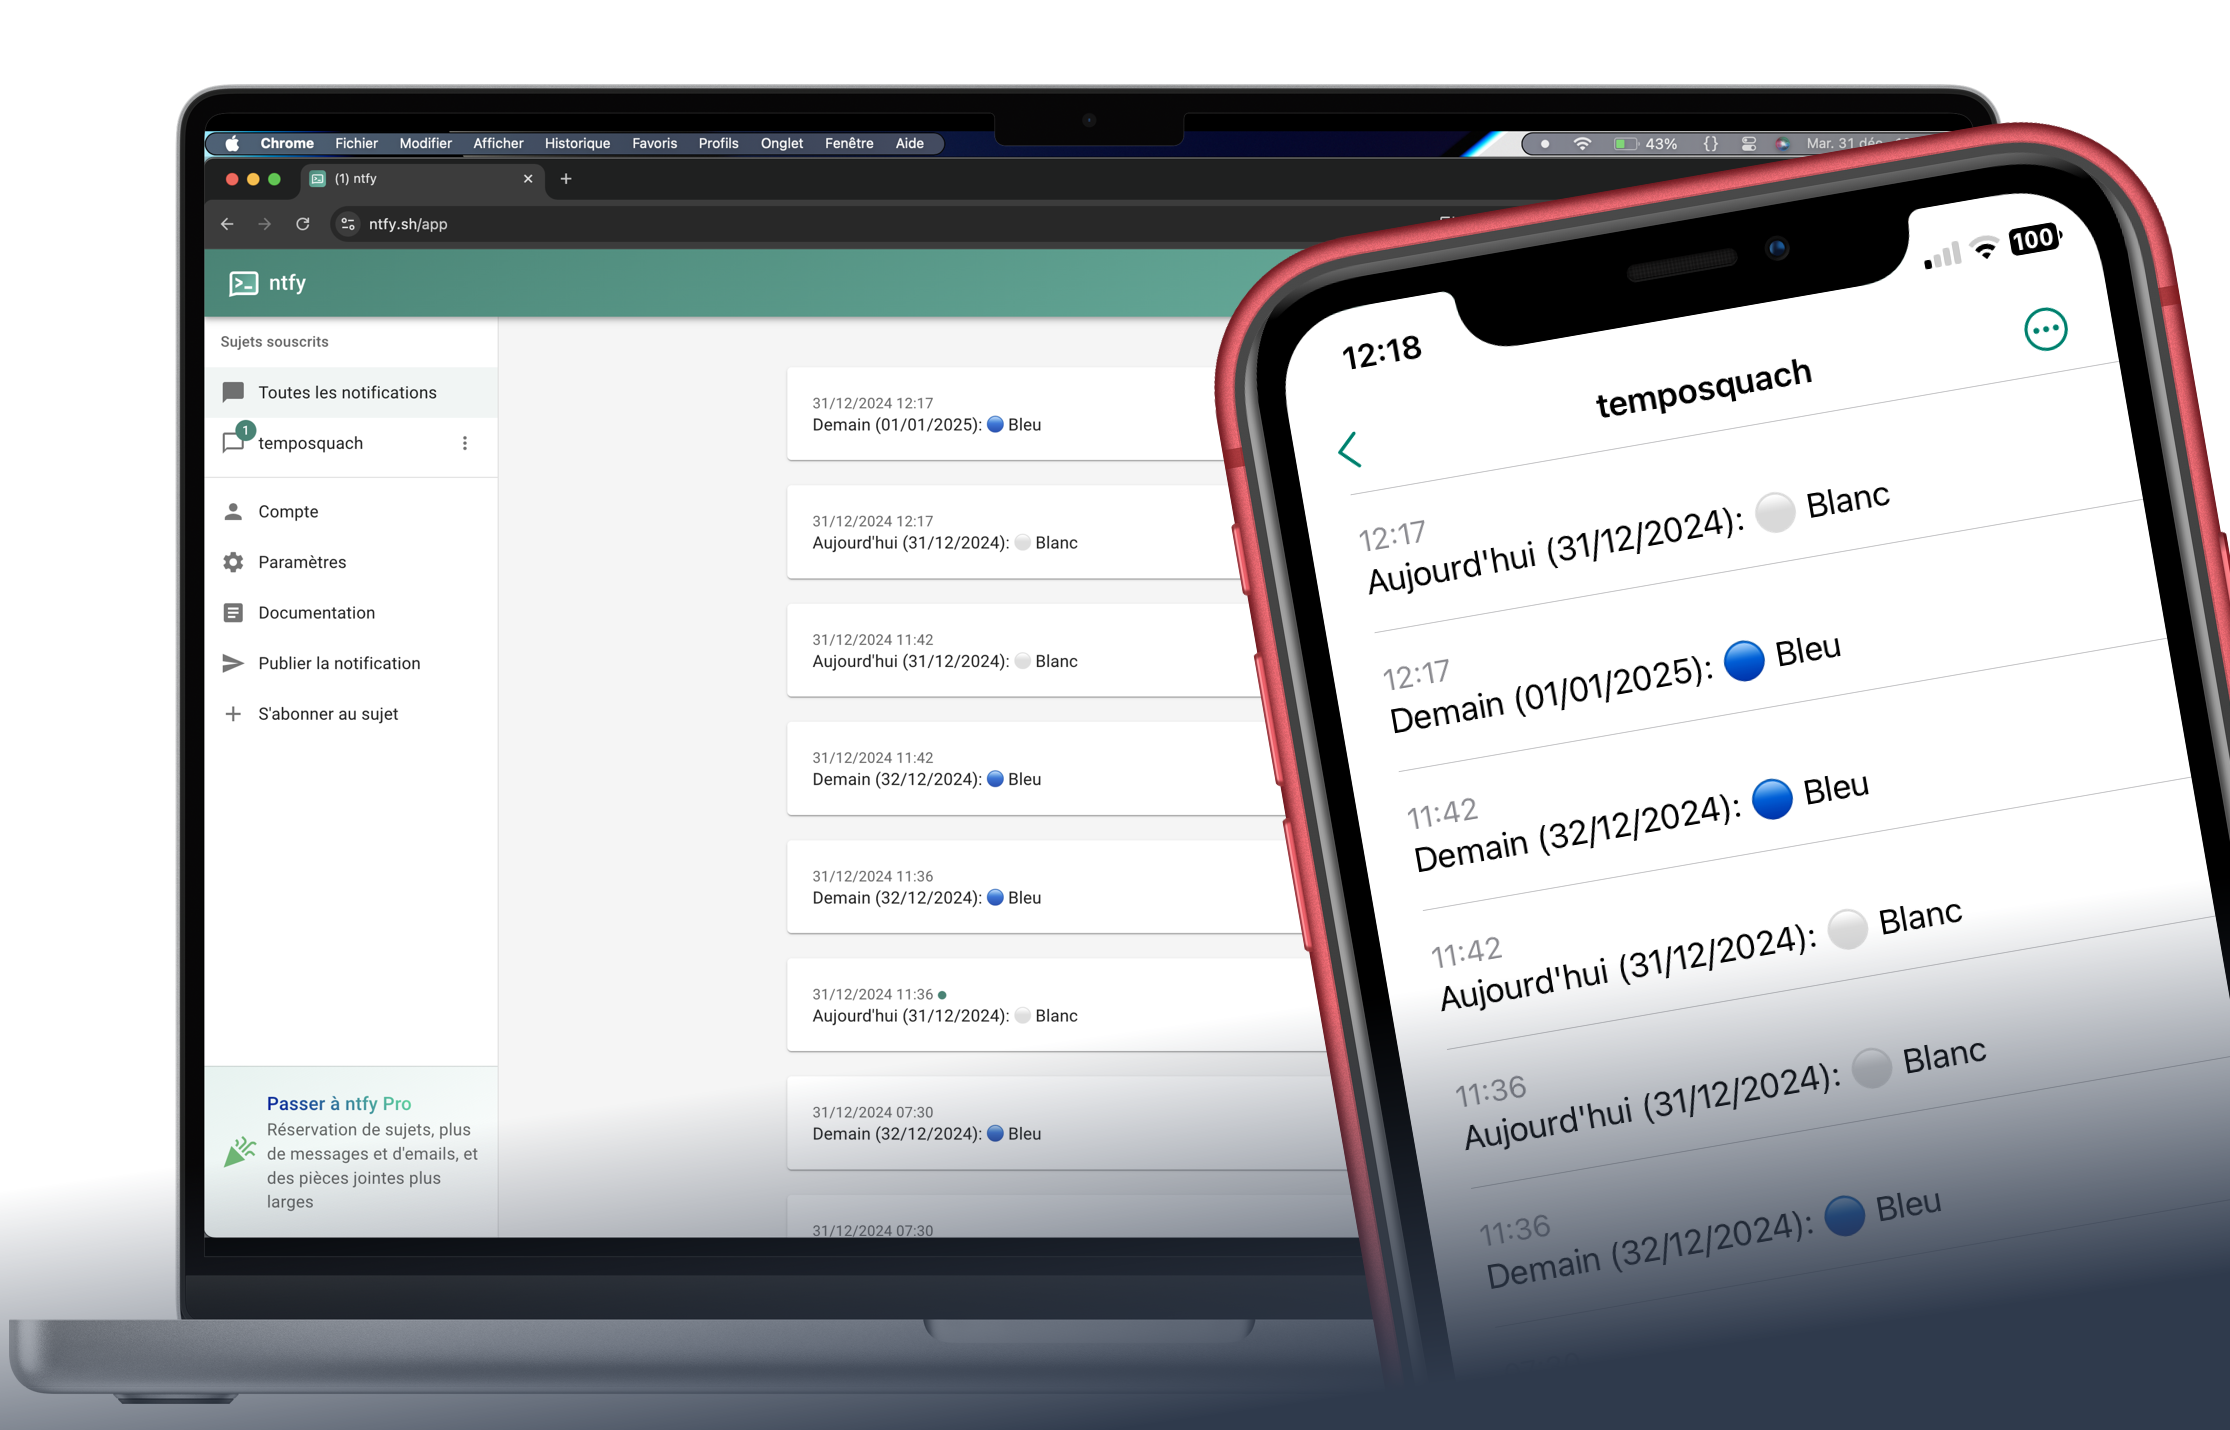Screen dimensions: 2230x1430
Task: Open the Compte page
Action: coord(351,511)
